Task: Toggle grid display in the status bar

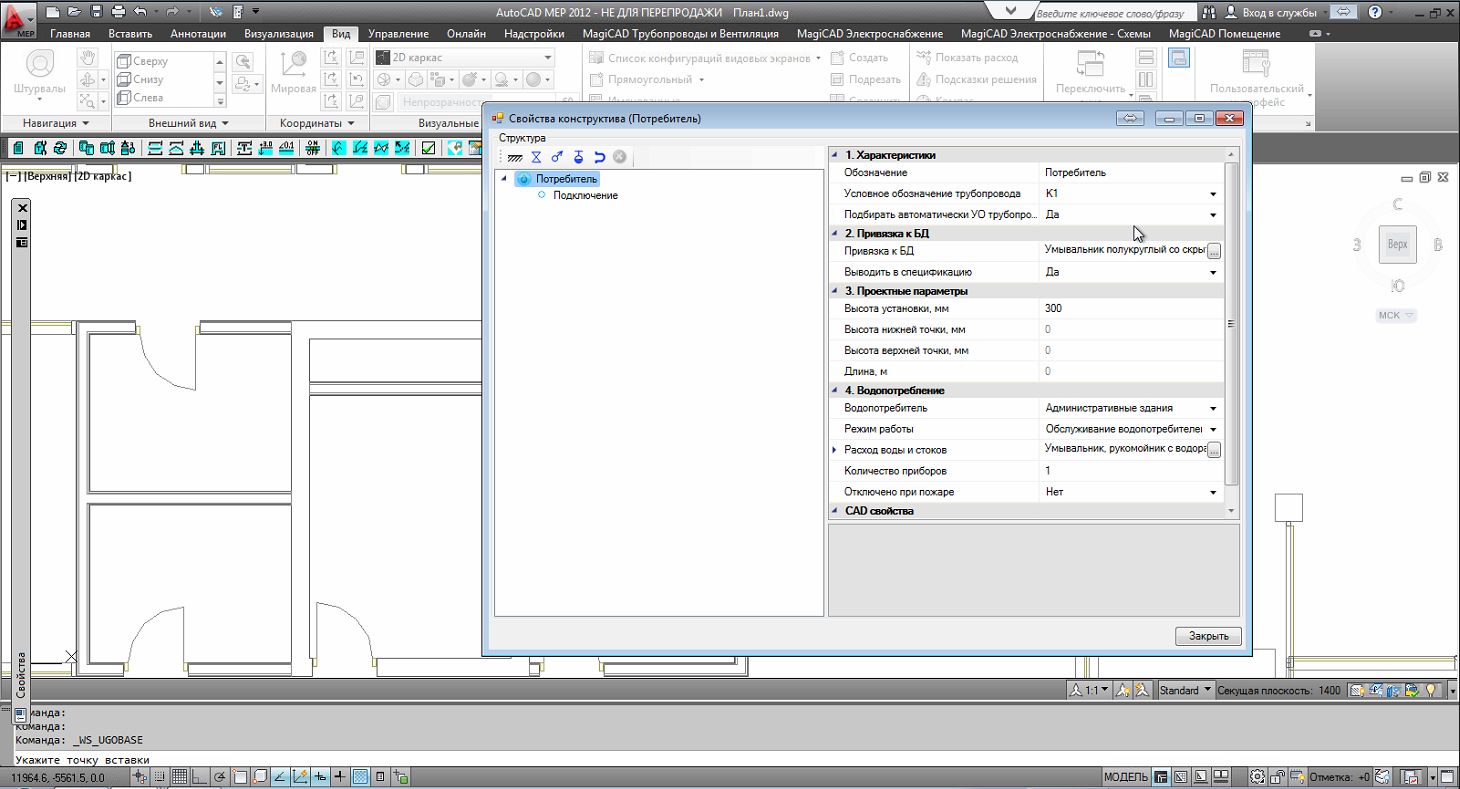Action: [x=180, y=777]
